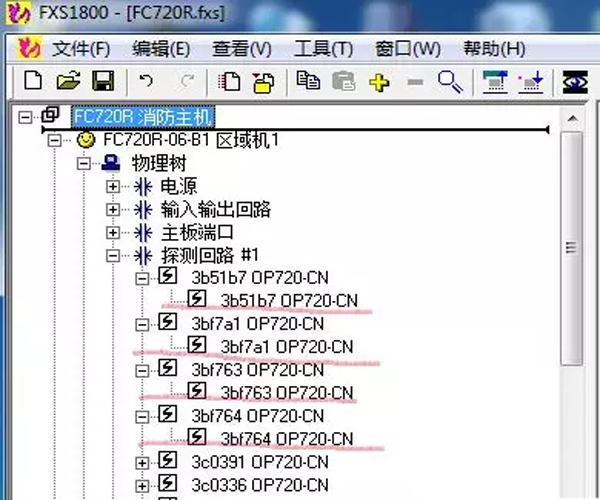Collapse the 探测回路 #1 node
The width and height of the screenshot is (600, 500).
tap(113, 256)
